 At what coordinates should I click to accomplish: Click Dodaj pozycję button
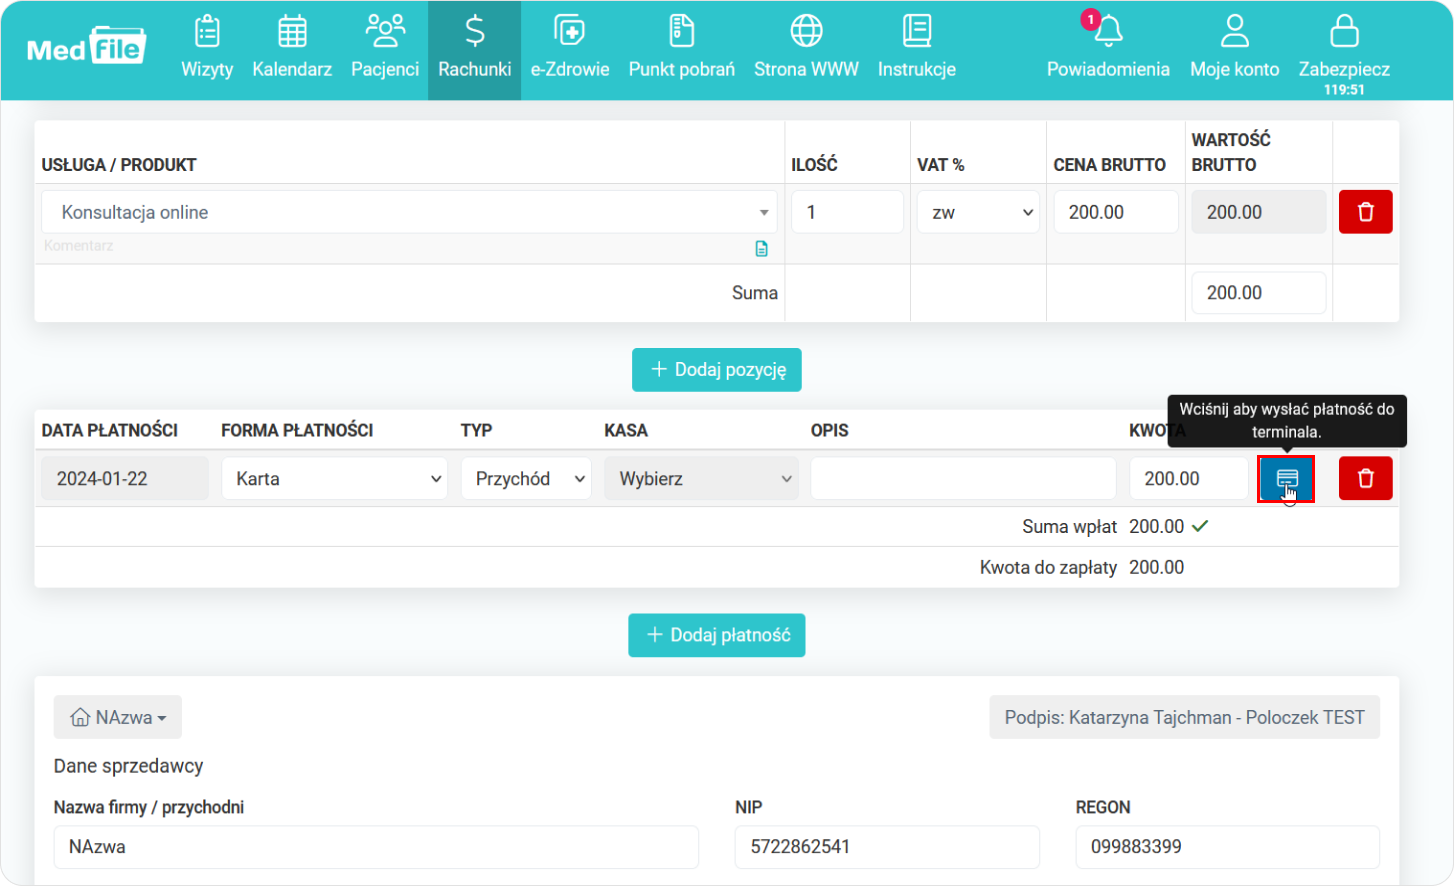pos(717,370)
